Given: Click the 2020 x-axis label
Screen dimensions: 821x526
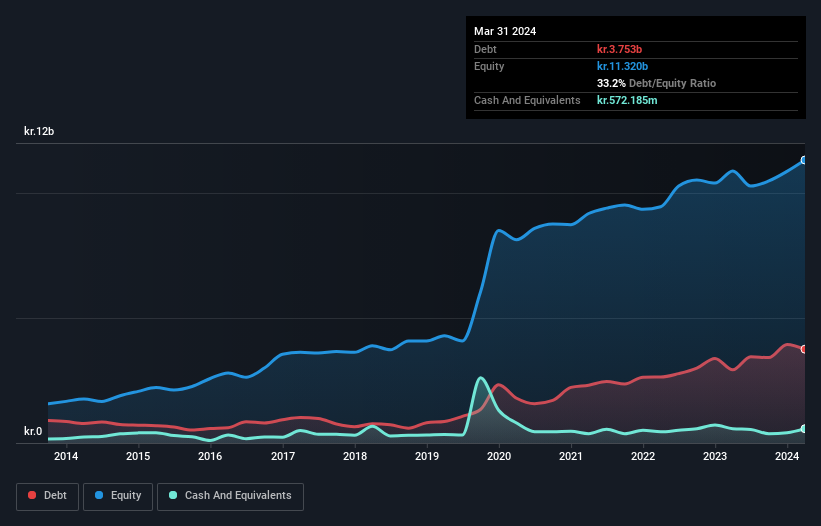Looking at the screenshot, I should coord(499,456).
